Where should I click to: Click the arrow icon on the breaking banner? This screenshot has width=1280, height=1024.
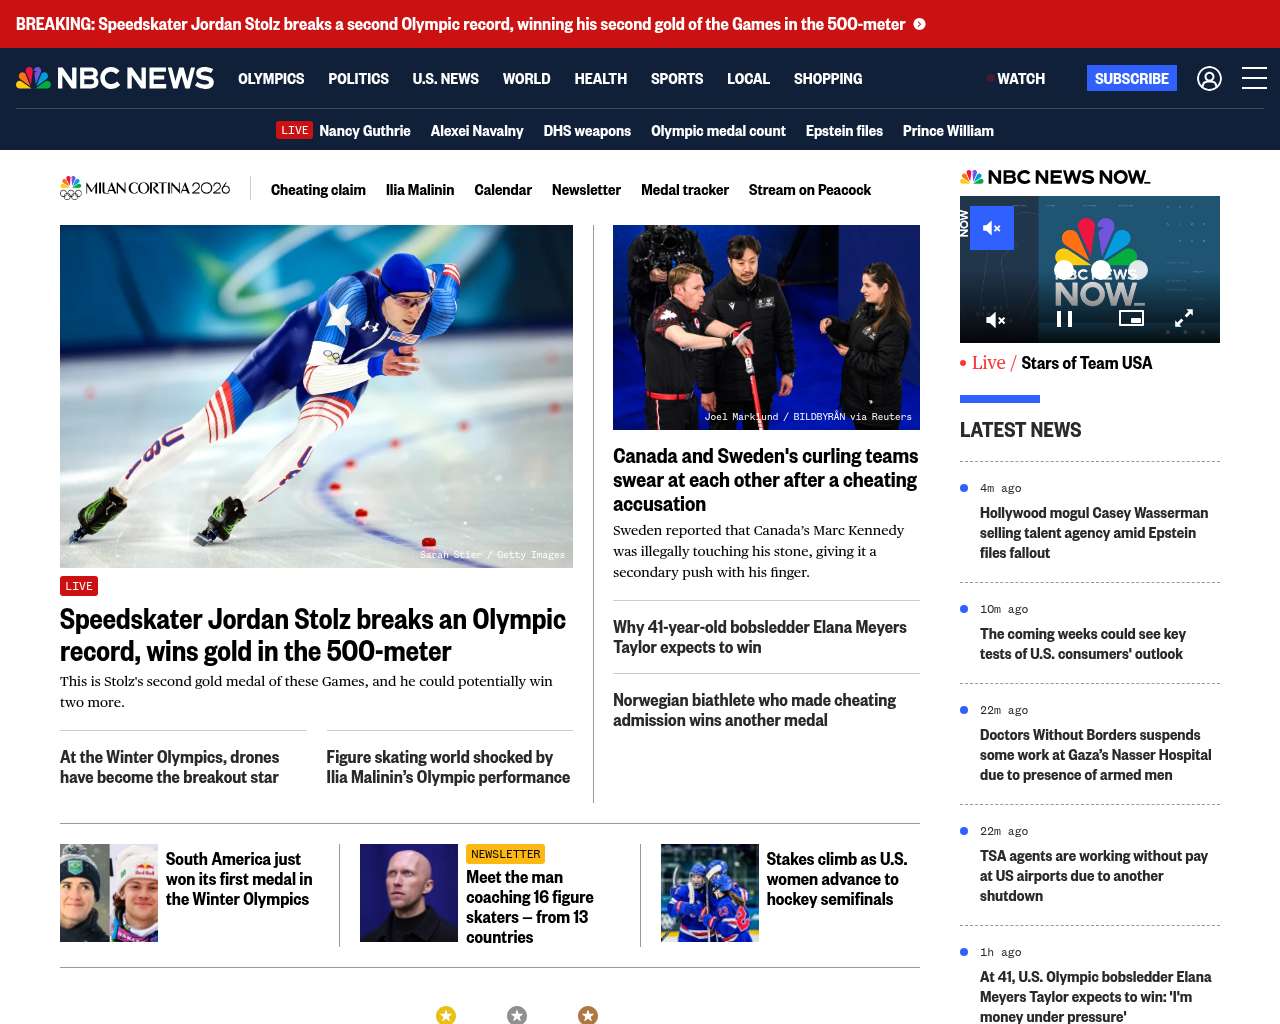919,24
